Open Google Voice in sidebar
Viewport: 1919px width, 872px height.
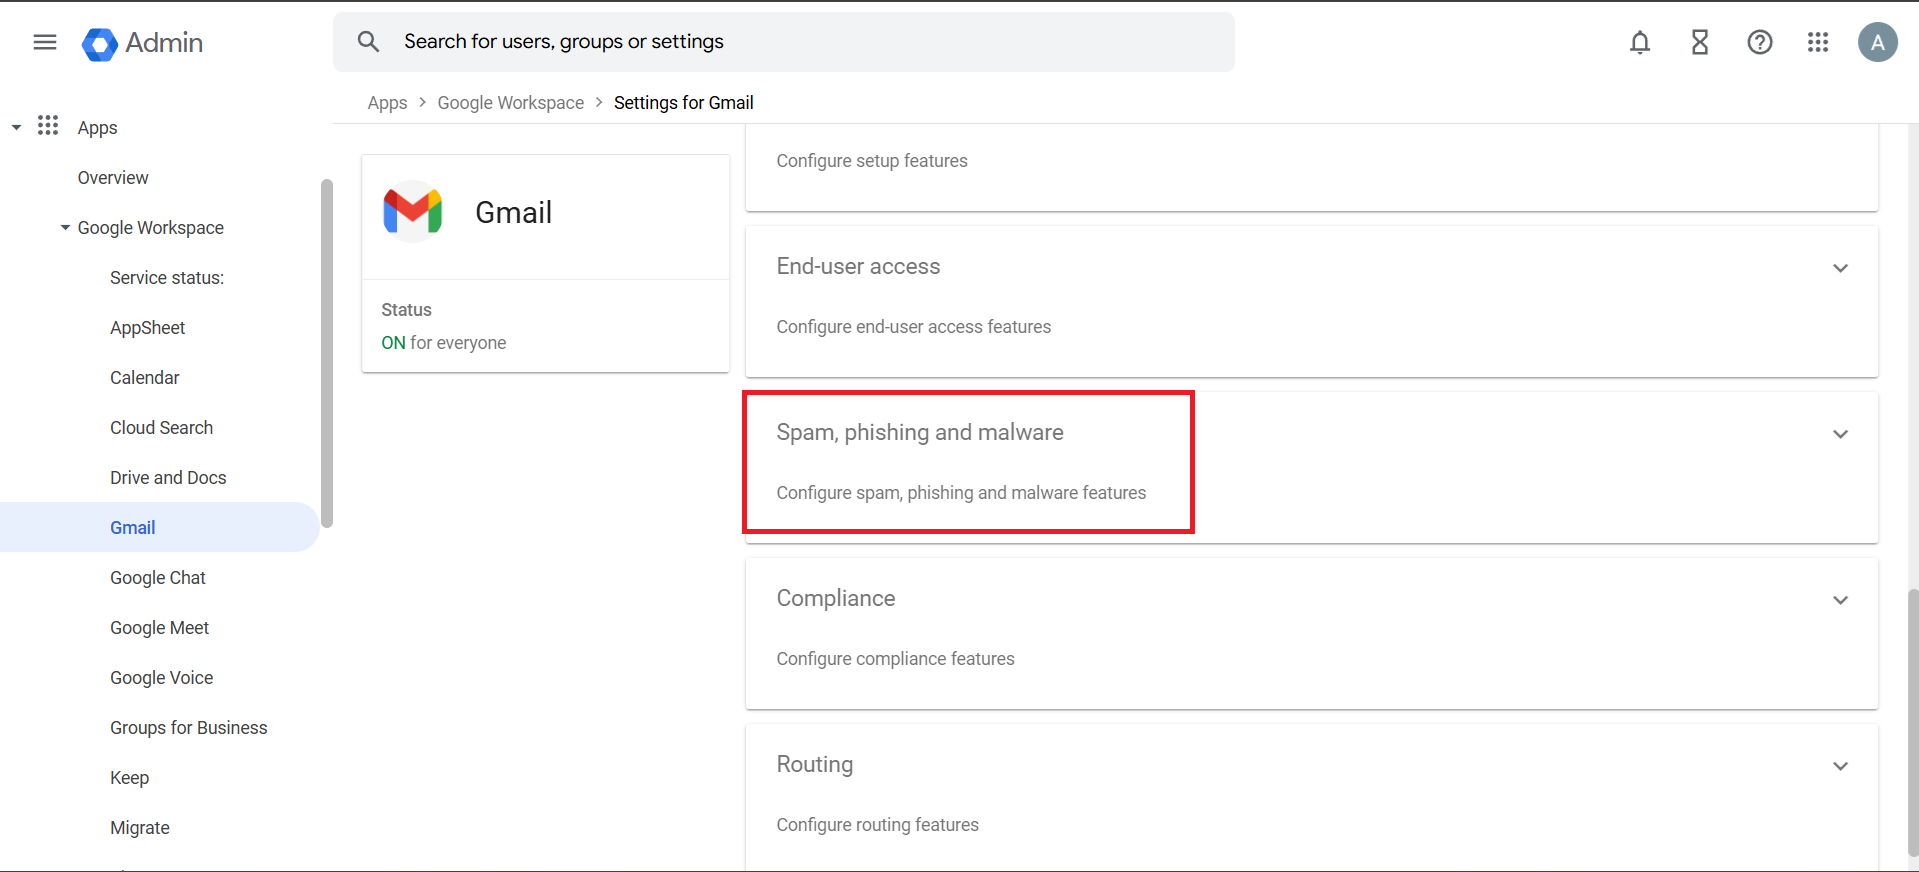(x=162, y=678)
